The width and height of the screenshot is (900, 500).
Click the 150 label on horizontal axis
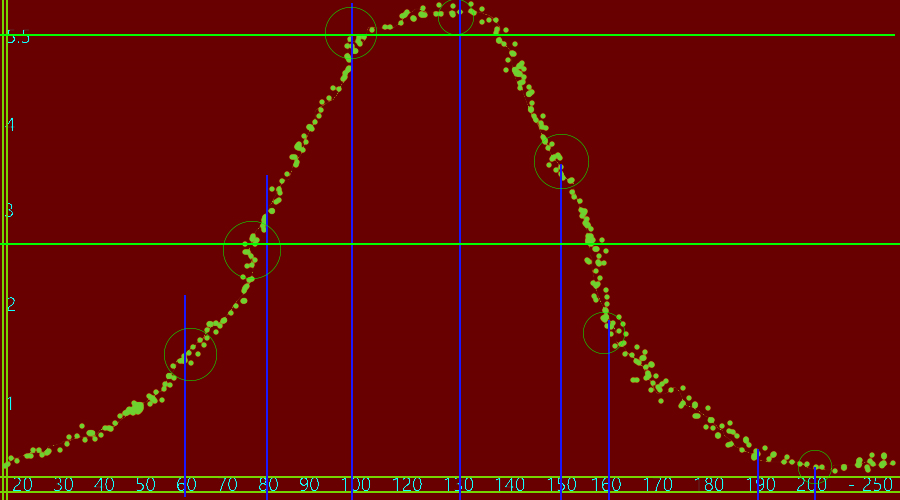pyautogui.click(x=561, y=485)
